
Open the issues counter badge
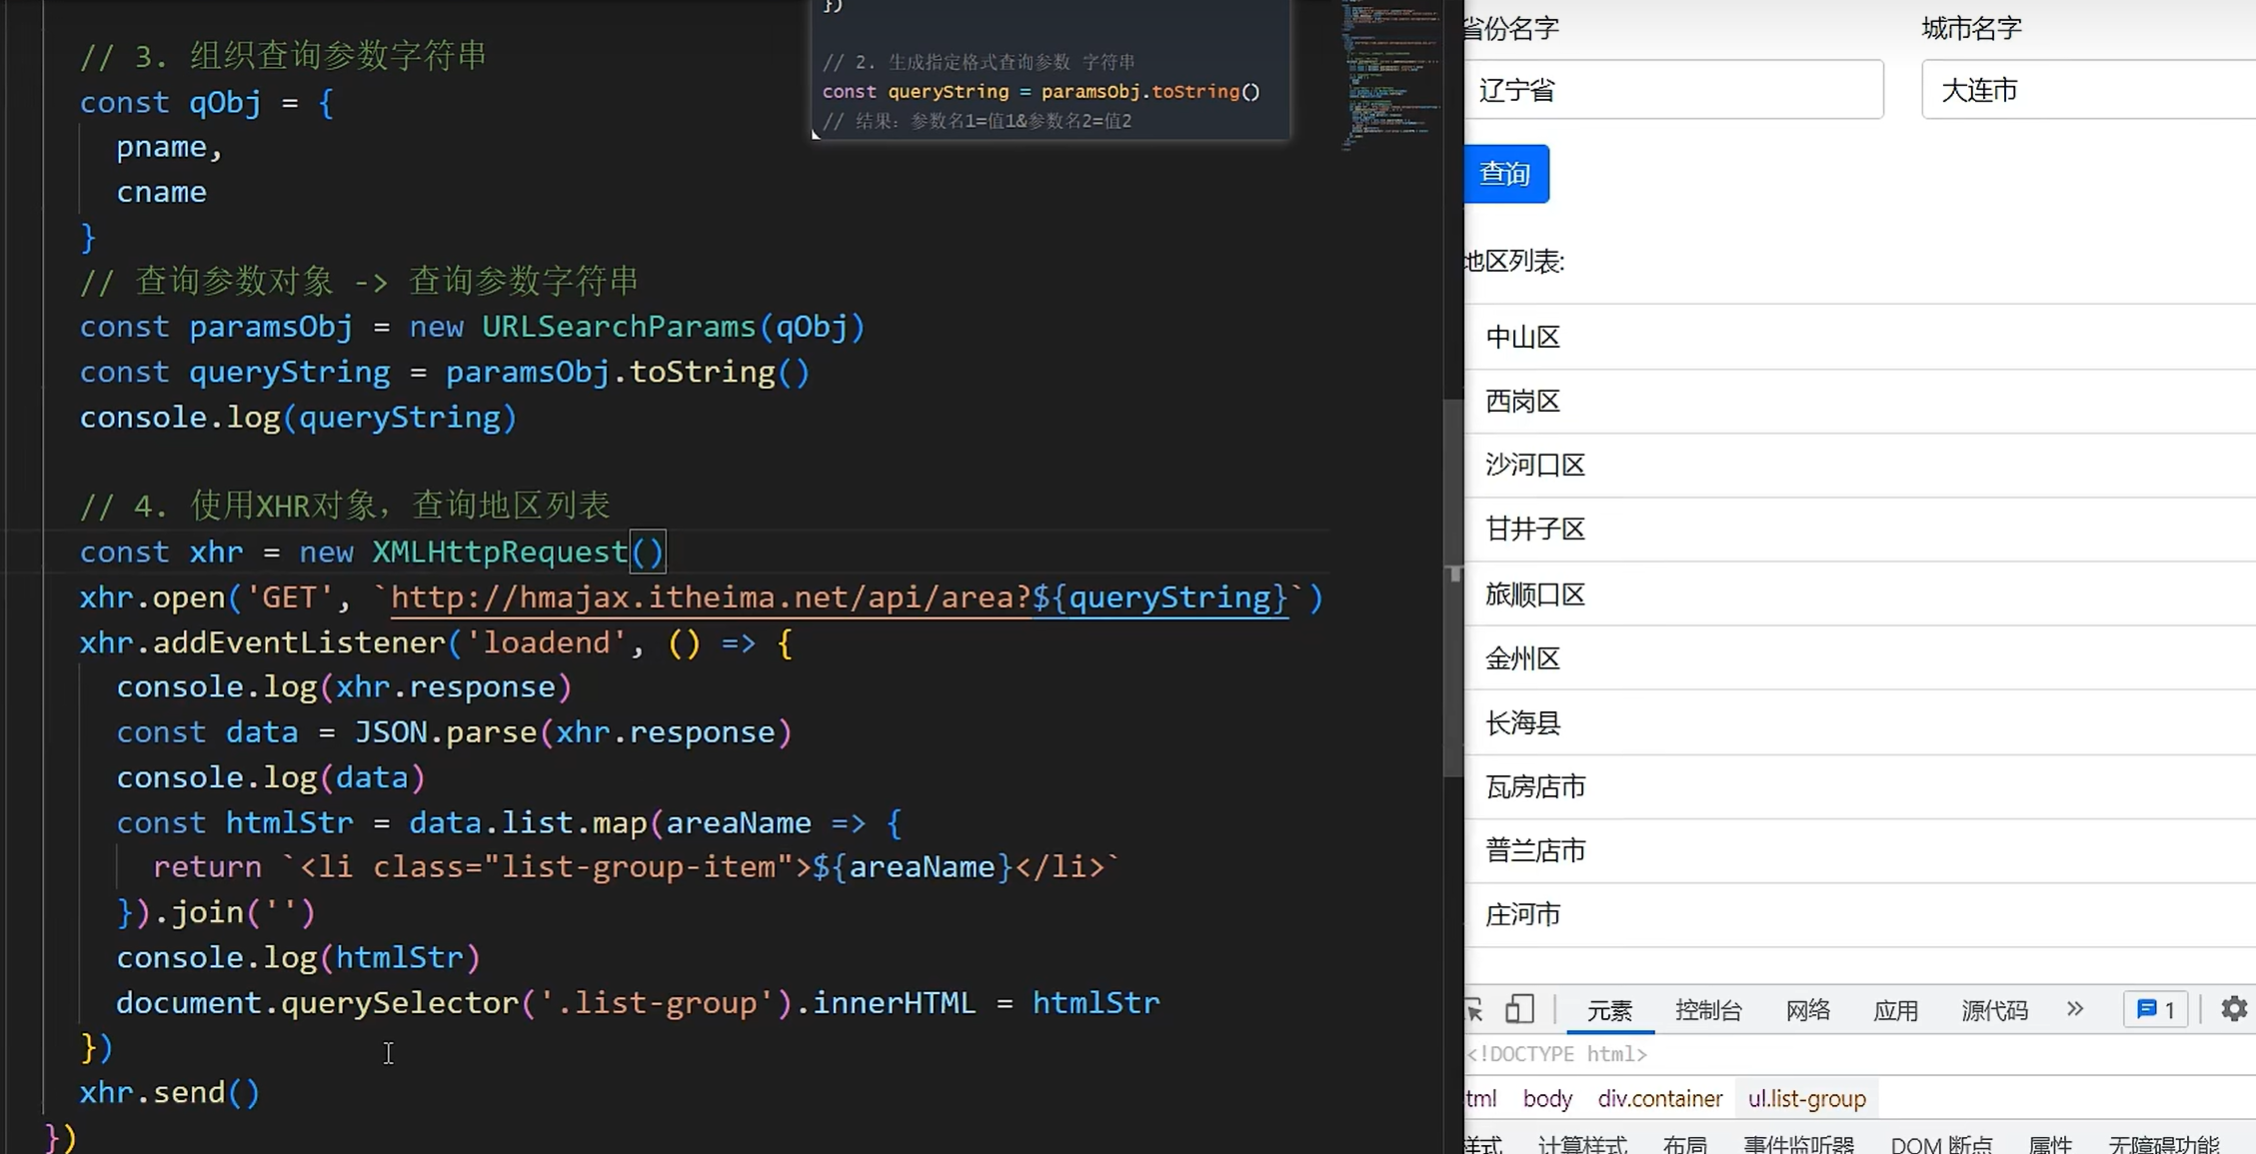(x=2155, y=1010)
